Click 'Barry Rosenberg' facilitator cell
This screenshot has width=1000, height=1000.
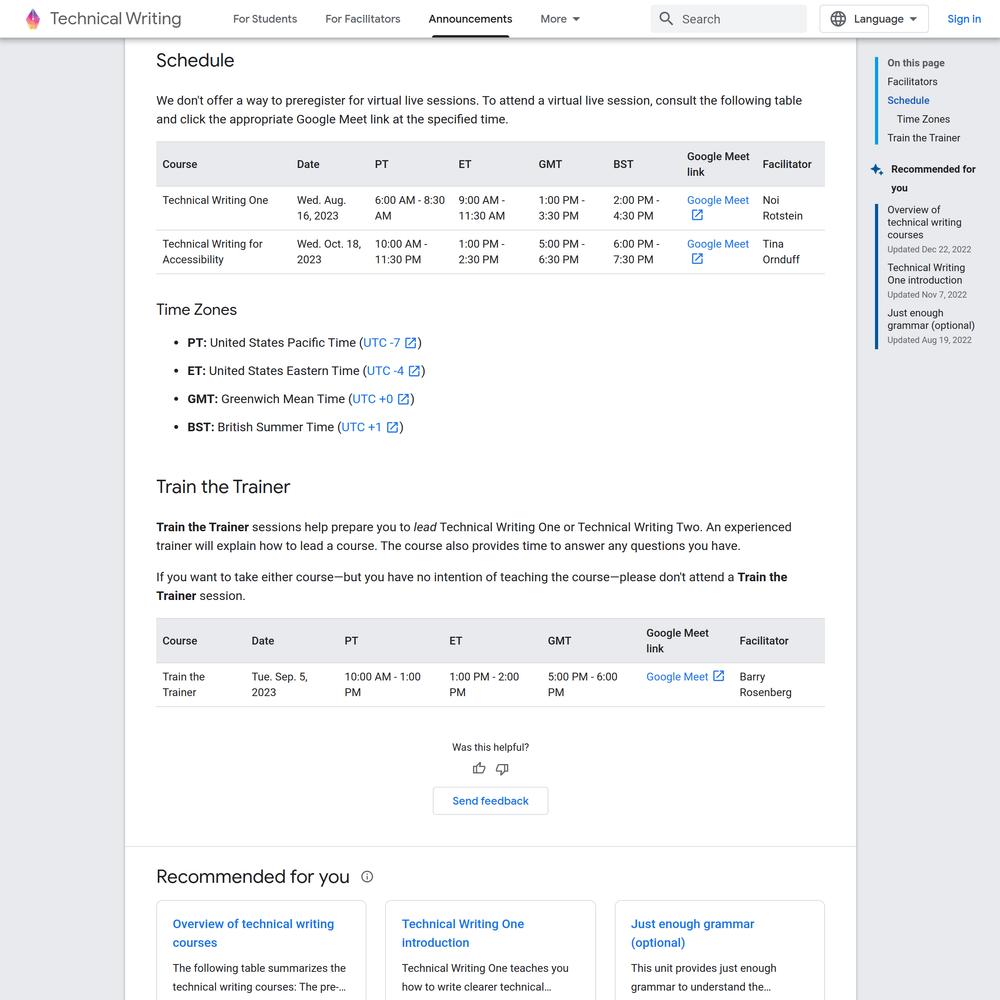pos(765,684)
